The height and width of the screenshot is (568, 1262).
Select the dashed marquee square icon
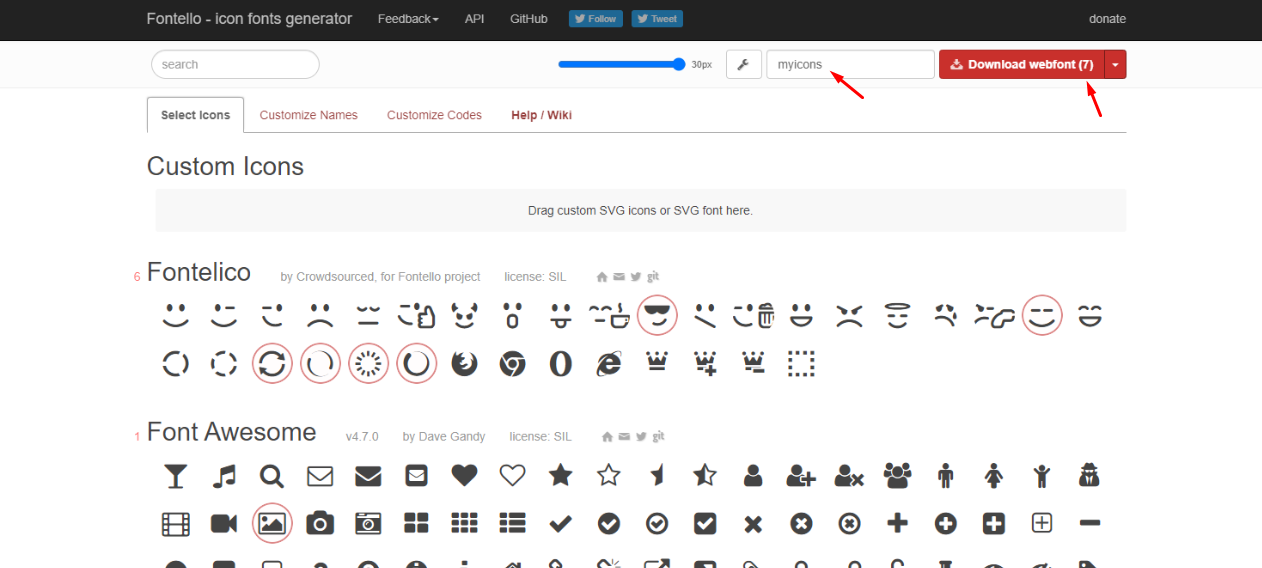[801, 364]
